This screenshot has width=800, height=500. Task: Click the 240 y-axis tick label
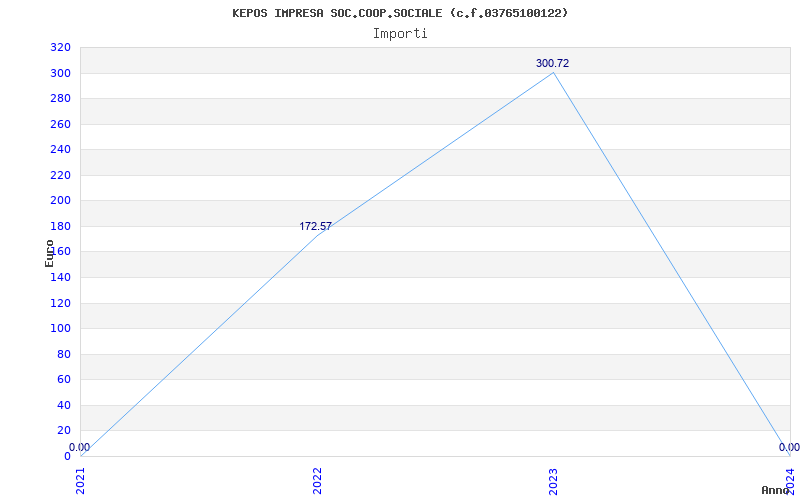click(x=60, y=149)
